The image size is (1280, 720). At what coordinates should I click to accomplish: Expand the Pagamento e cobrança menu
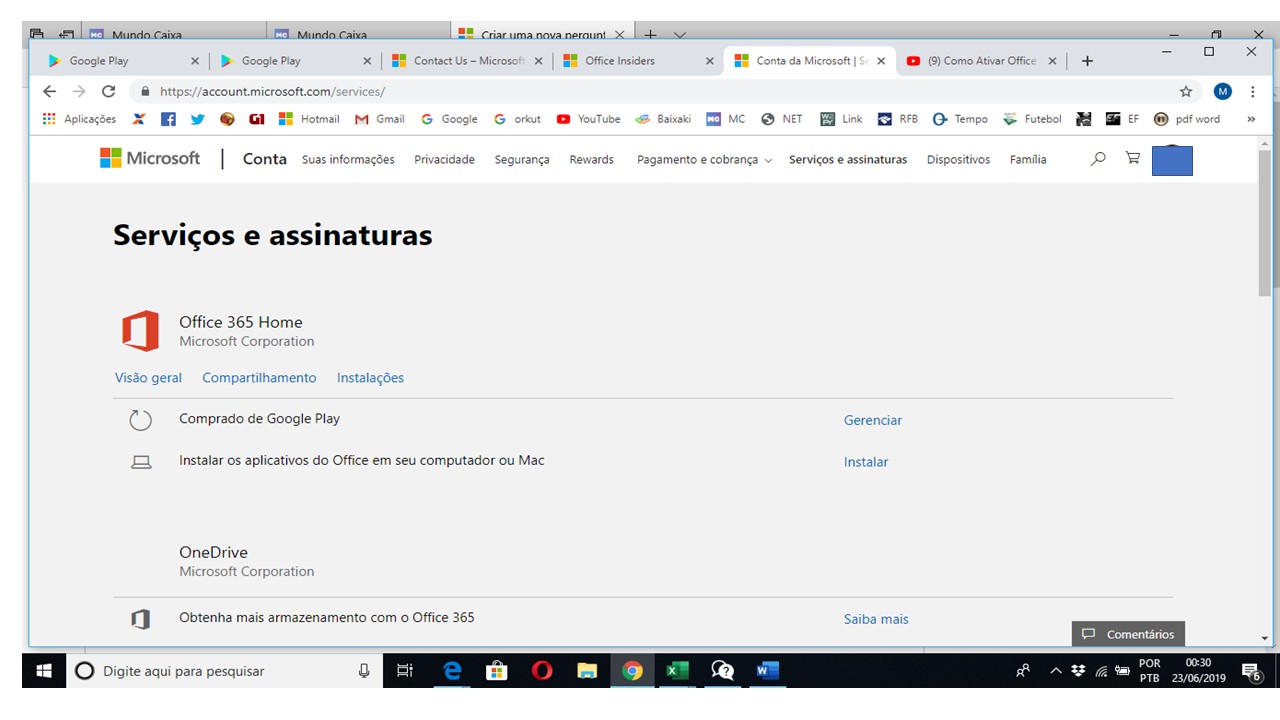click(x=704, y=159)
